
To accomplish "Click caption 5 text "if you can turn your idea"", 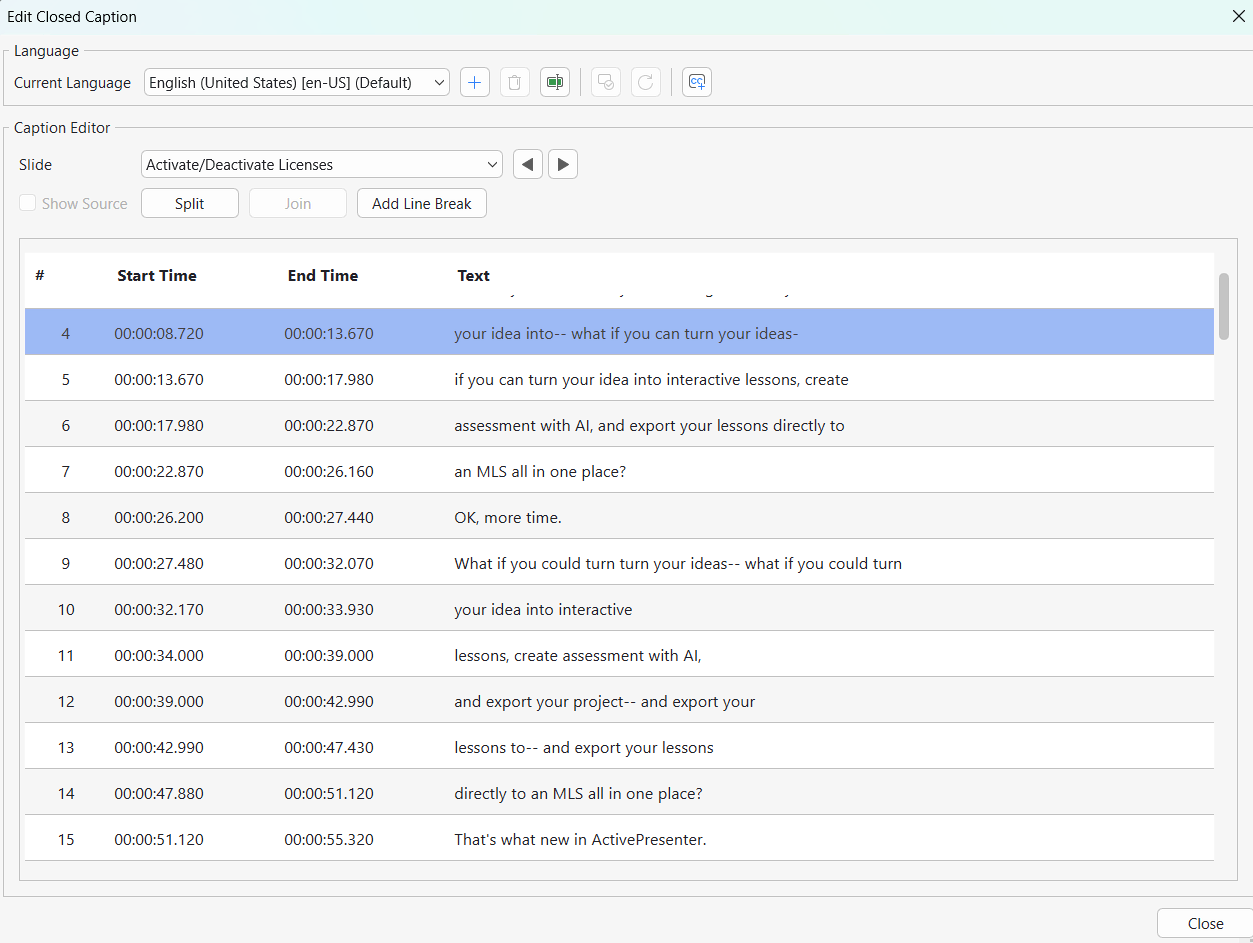I will click(651, 380).
